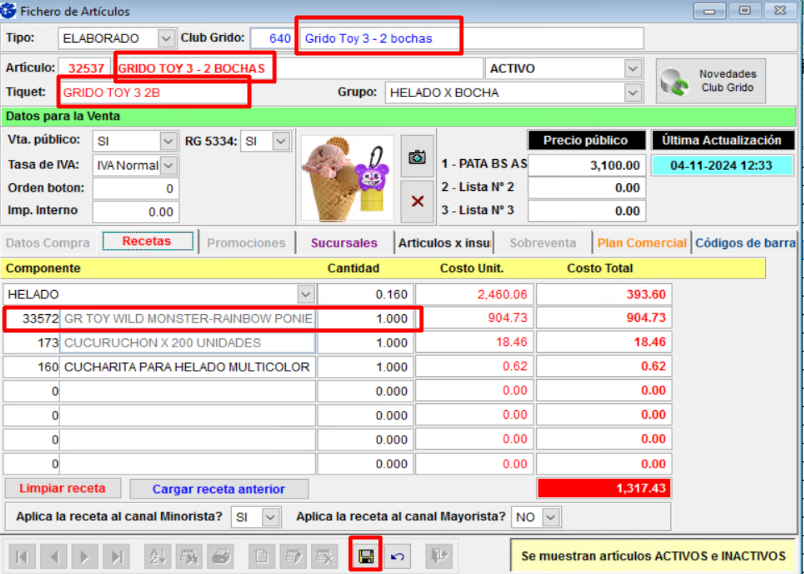The height and width of the screenshot is (574, 804).
Task: Click the component code cell 173
Action: pyautogui.click(x=31, y=343)
